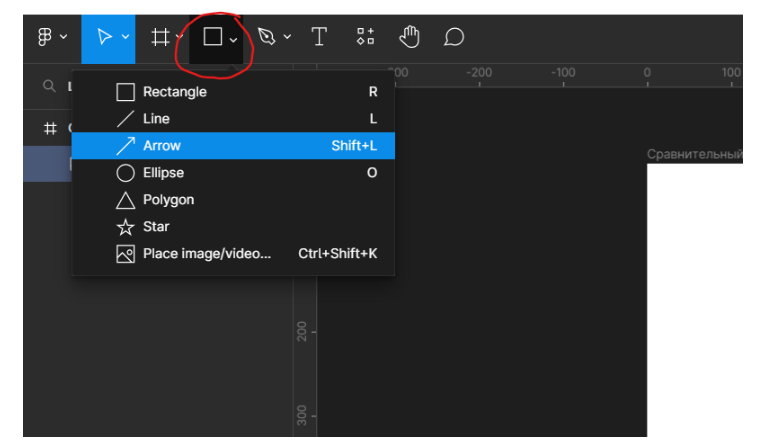The height and width of the screenshot is (448, 757).
Task: Click the Rectangle shape tool button
Action: point(212,37)
